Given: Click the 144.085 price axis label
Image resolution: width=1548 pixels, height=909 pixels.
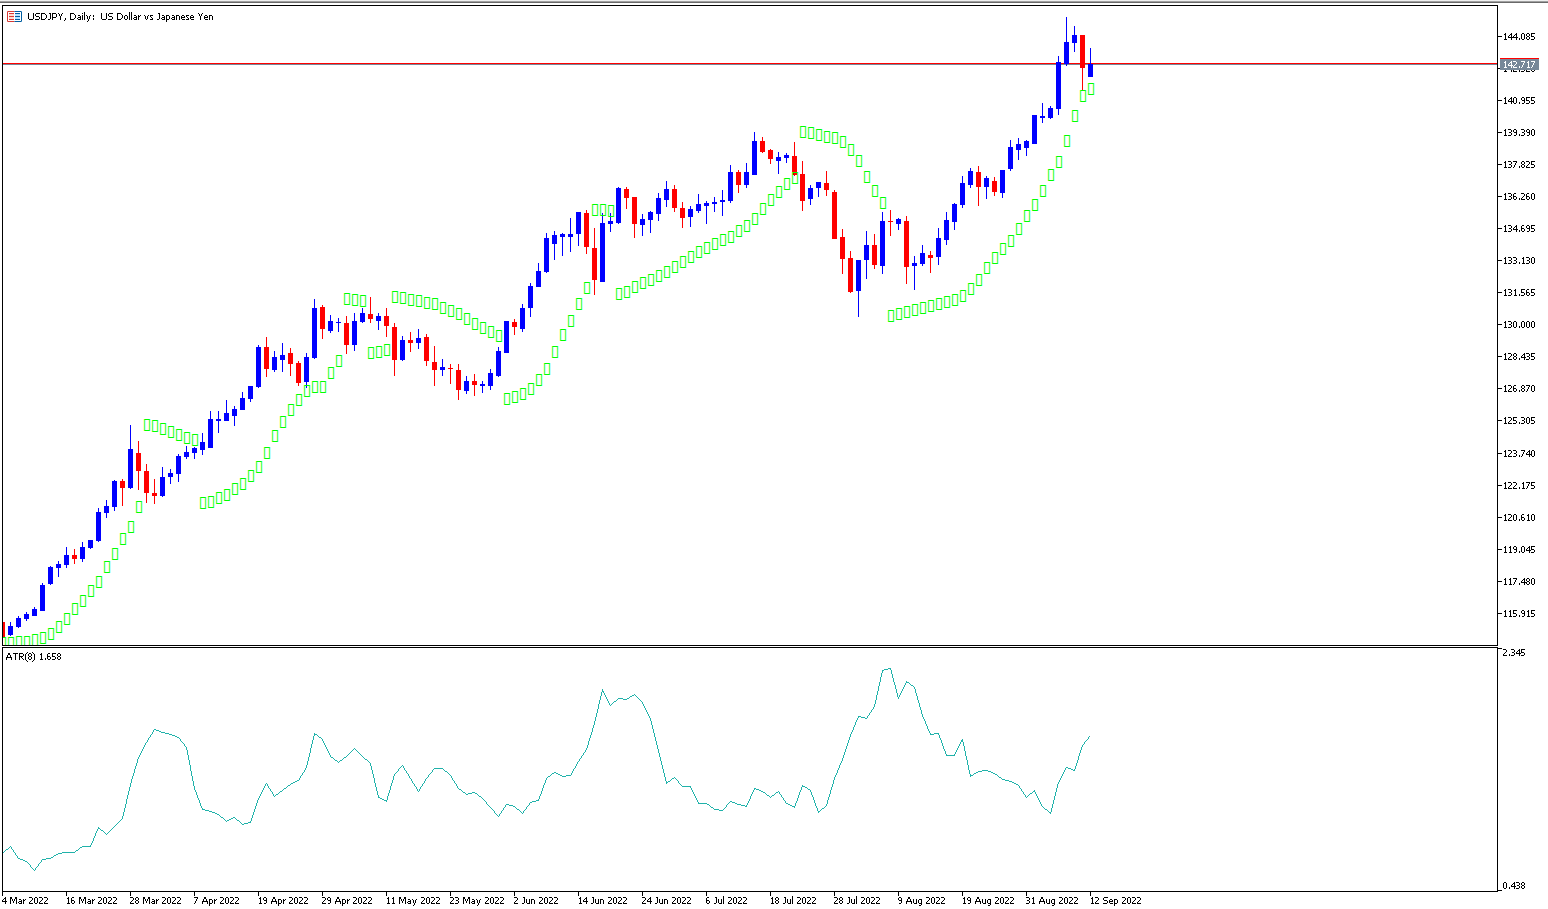Looking at the screenshot, I should point(1519,37).
